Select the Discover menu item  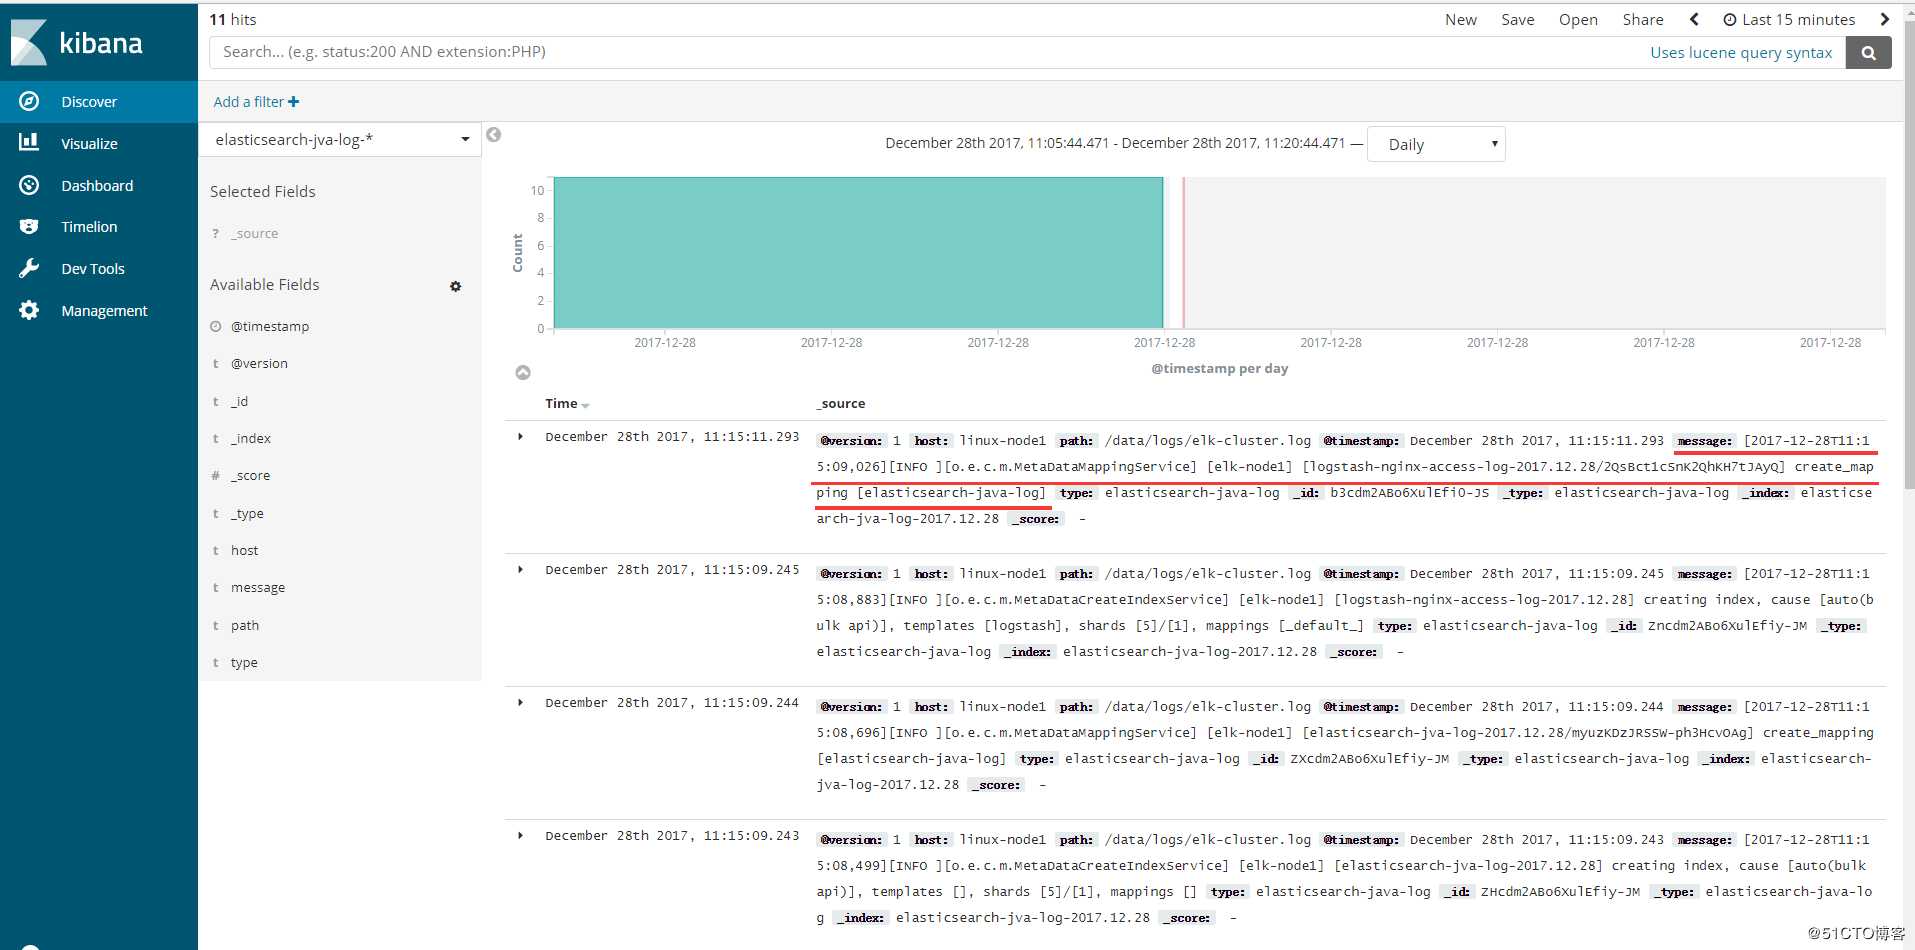99,102
